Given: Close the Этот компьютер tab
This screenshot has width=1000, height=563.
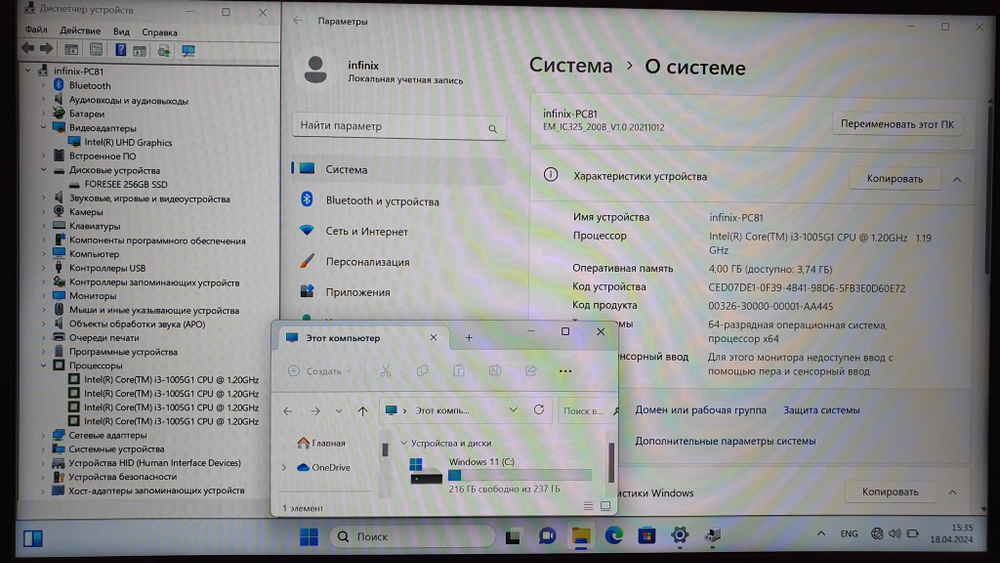Looking at the screenshot, I should click(434, 337).
